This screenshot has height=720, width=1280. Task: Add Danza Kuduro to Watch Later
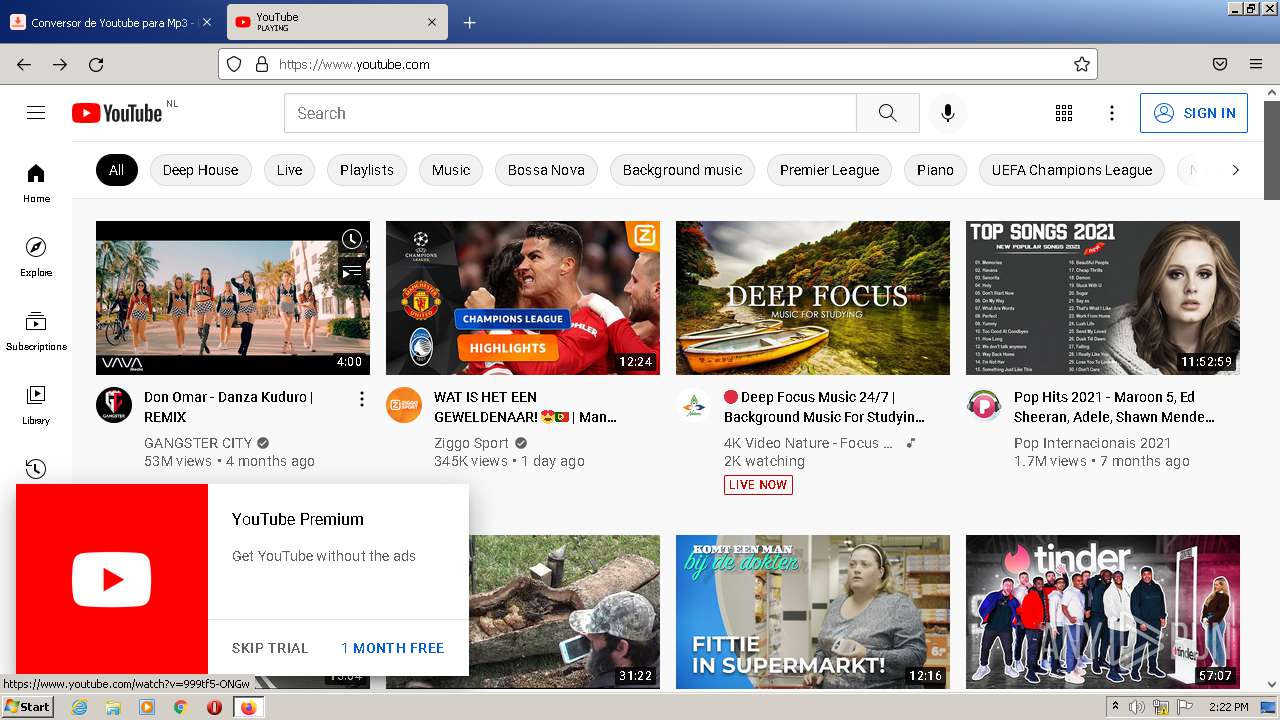coord(352,239)
